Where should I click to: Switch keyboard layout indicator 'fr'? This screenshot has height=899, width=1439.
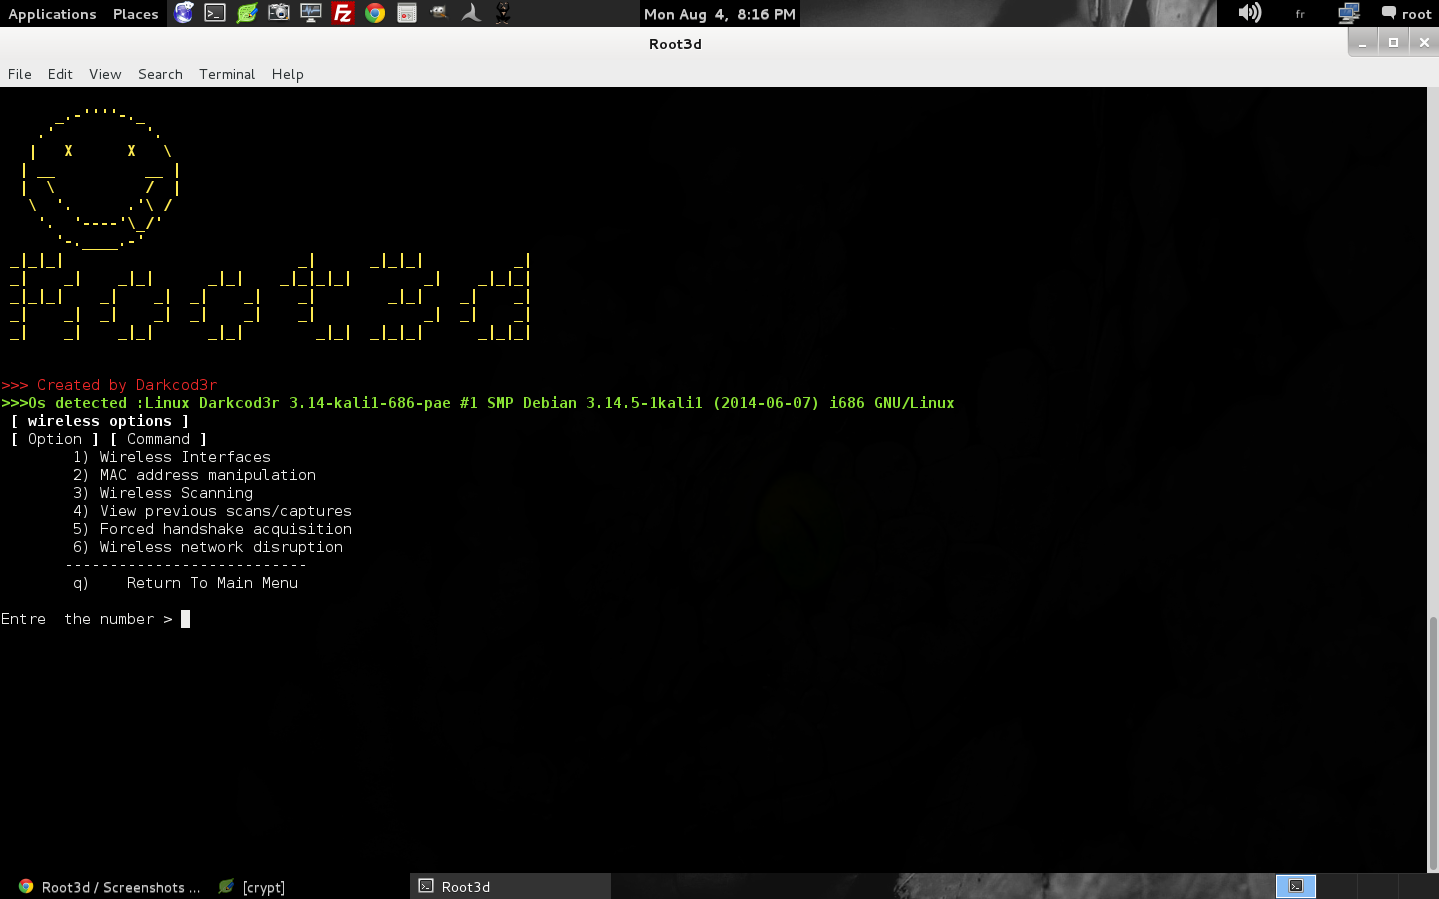tap(1300, 14)
